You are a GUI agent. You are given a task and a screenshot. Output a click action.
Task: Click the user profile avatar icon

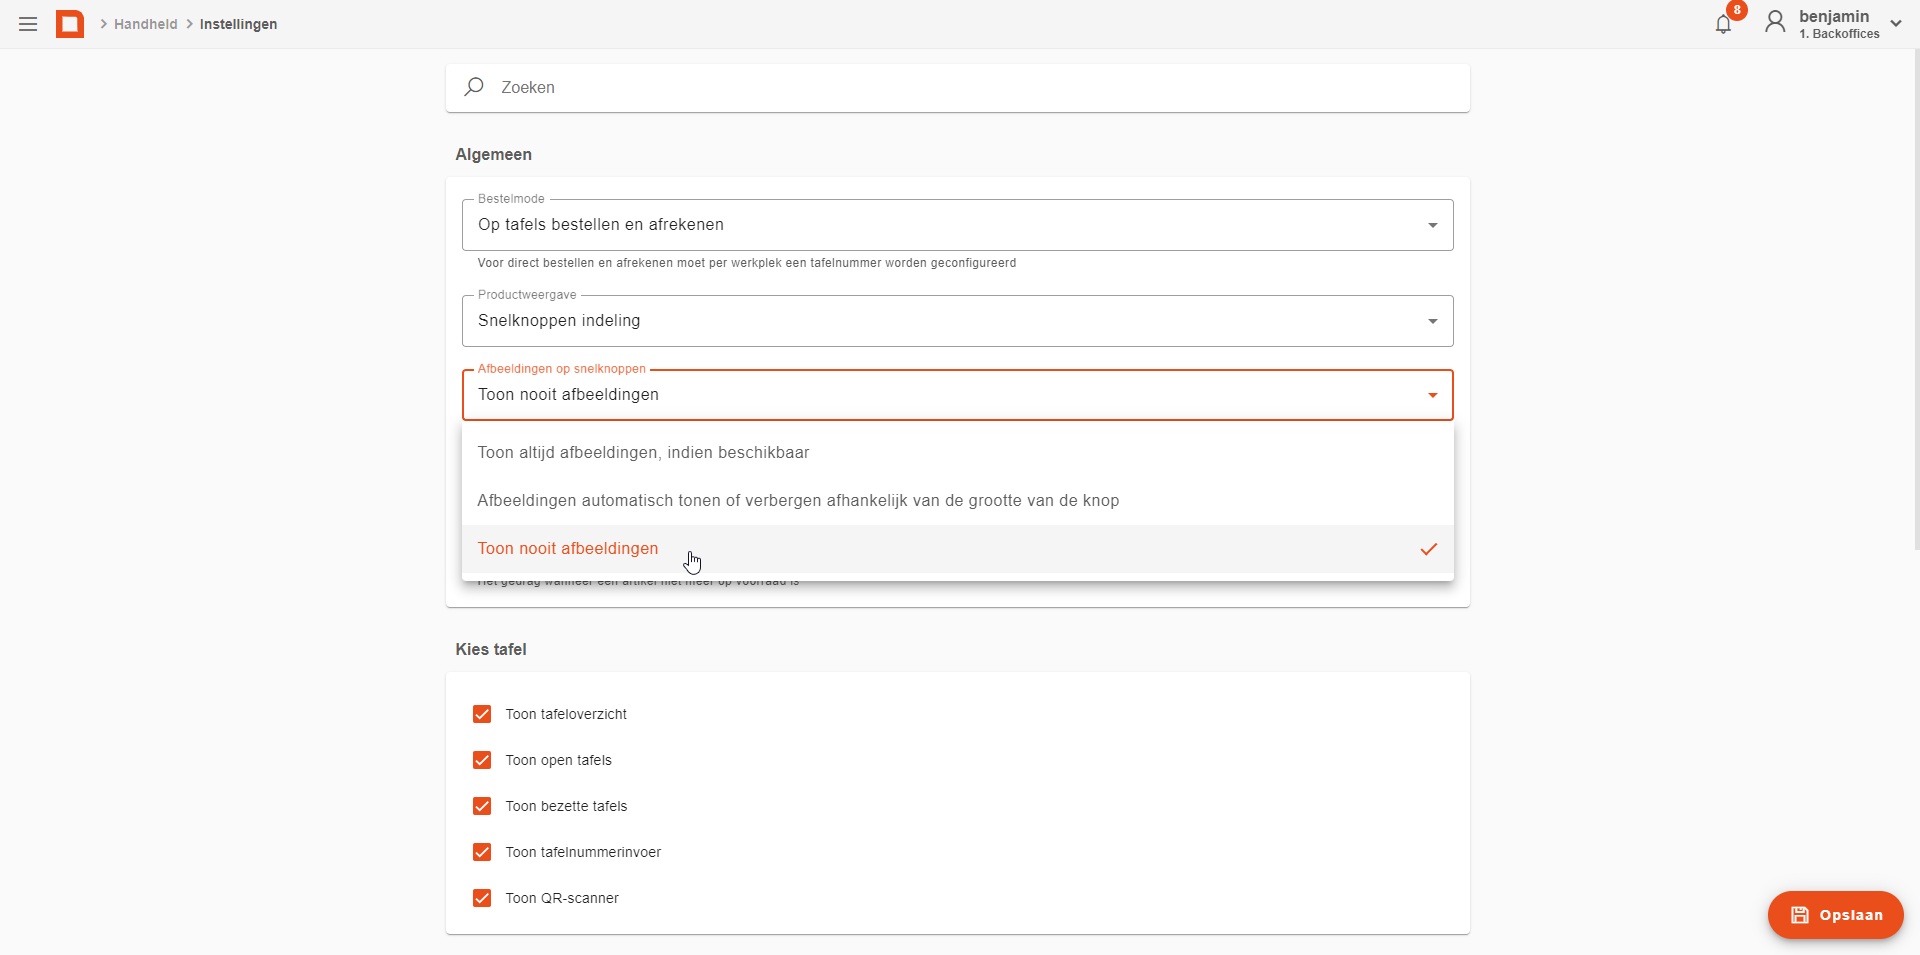click(x=1775, y=22)
